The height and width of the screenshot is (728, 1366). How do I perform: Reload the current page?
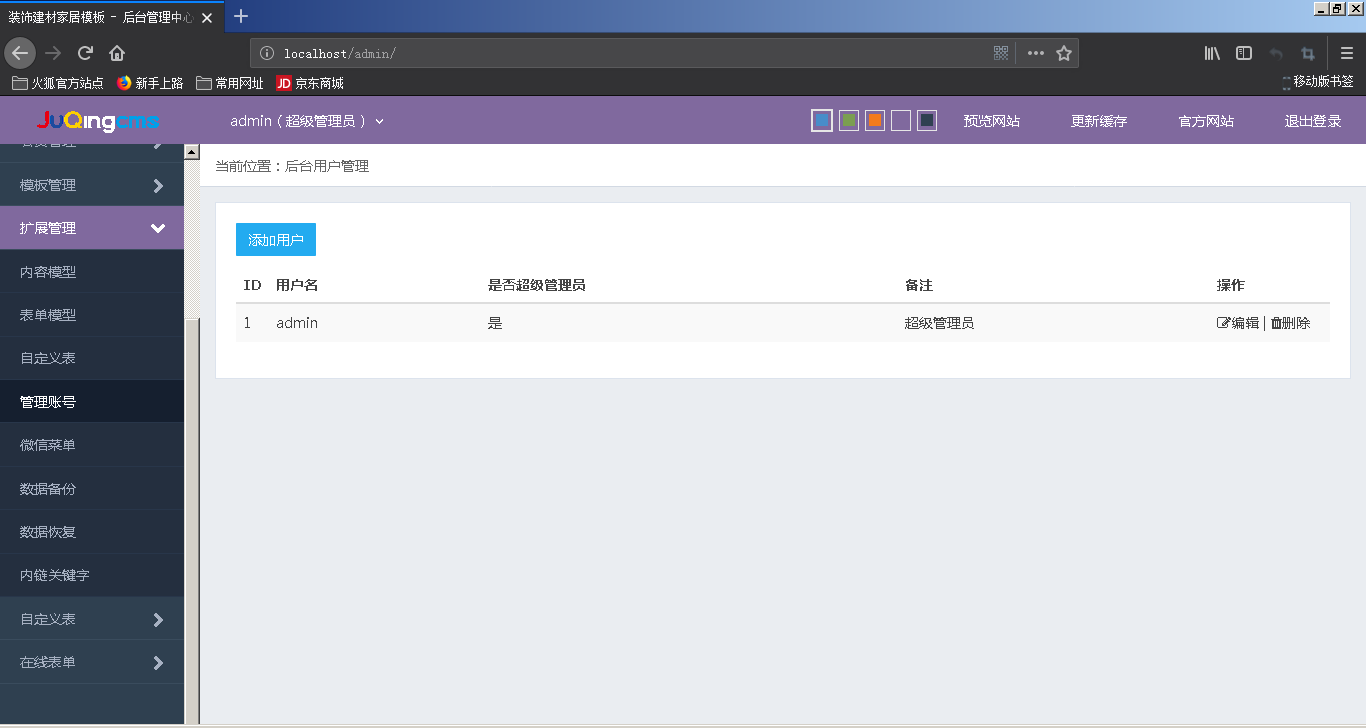tap(86, 53)
